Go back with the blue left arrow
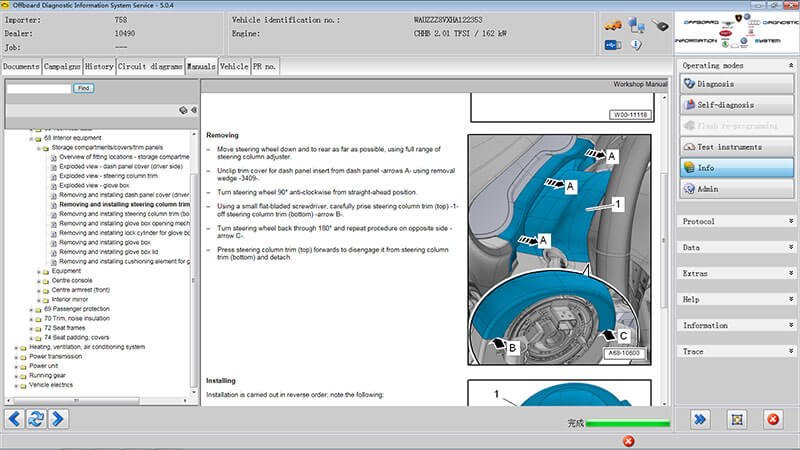This screenshot has height=450, width=800. pyautogui.click(x=14, y=419)
